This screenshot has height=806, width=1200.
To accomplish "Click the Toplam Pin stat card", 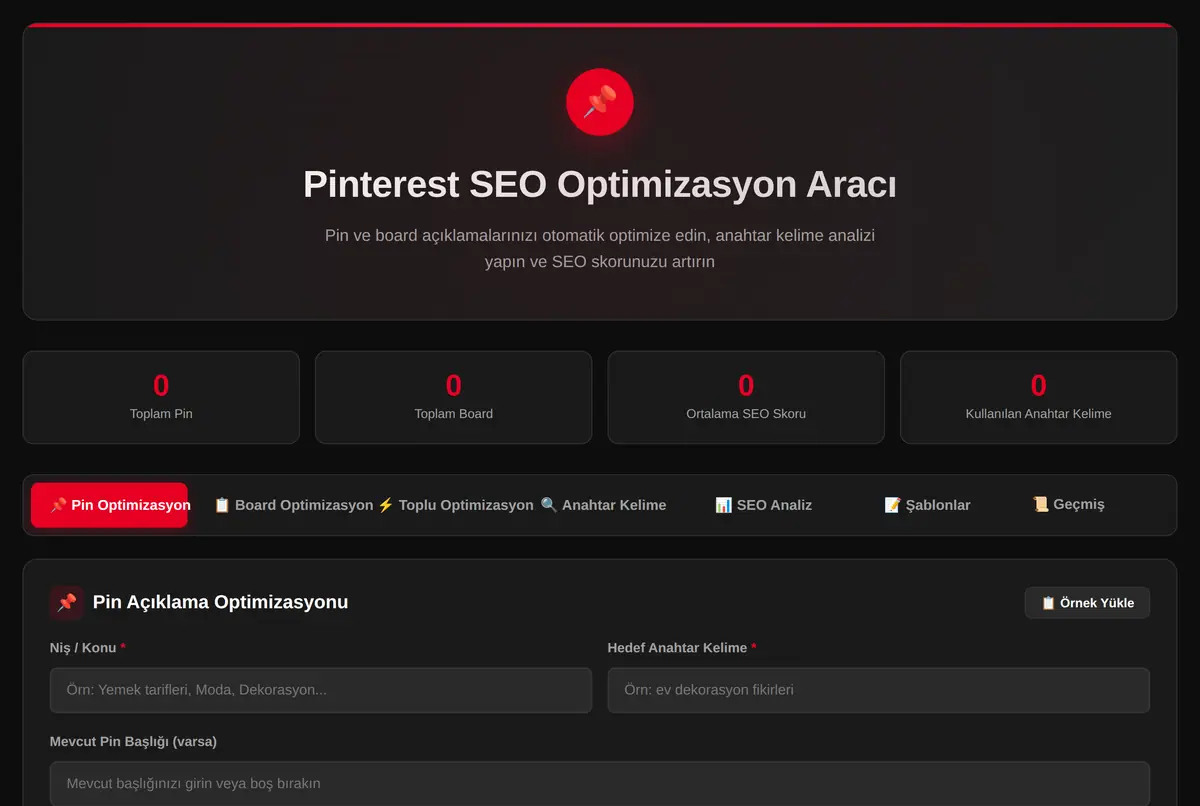I will pos(161,397).
